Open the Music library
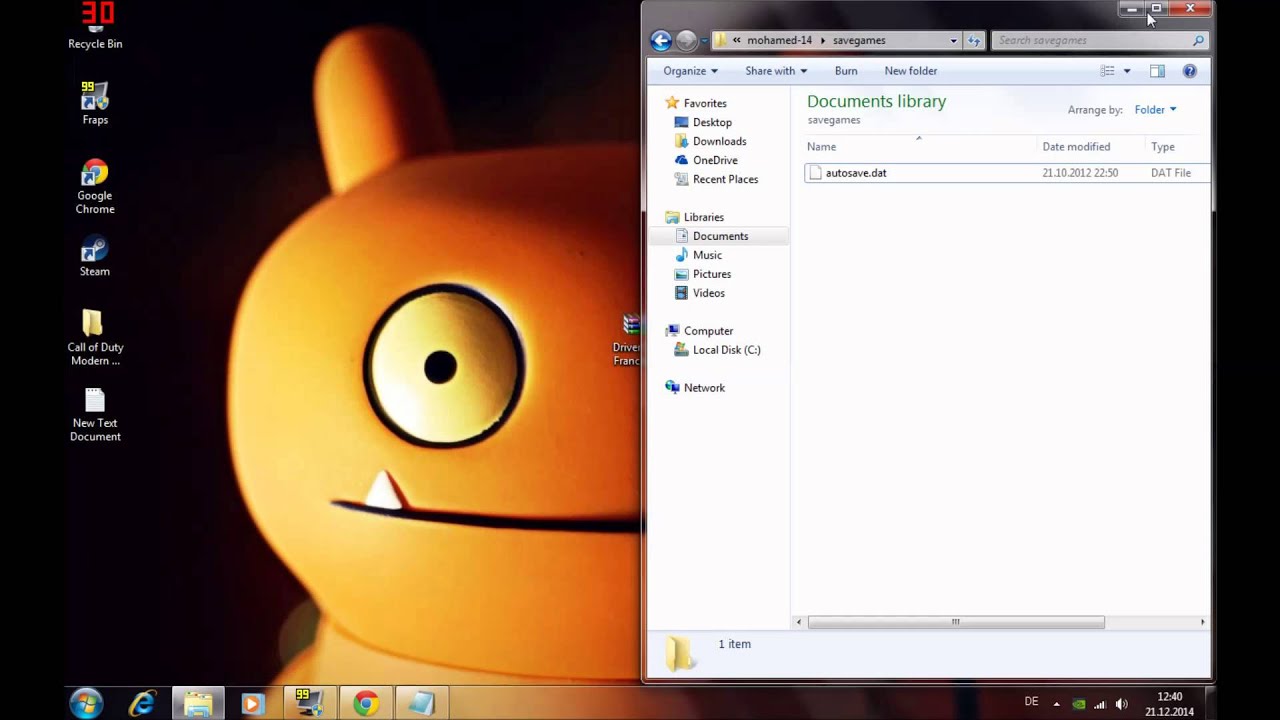 (707, 255)
